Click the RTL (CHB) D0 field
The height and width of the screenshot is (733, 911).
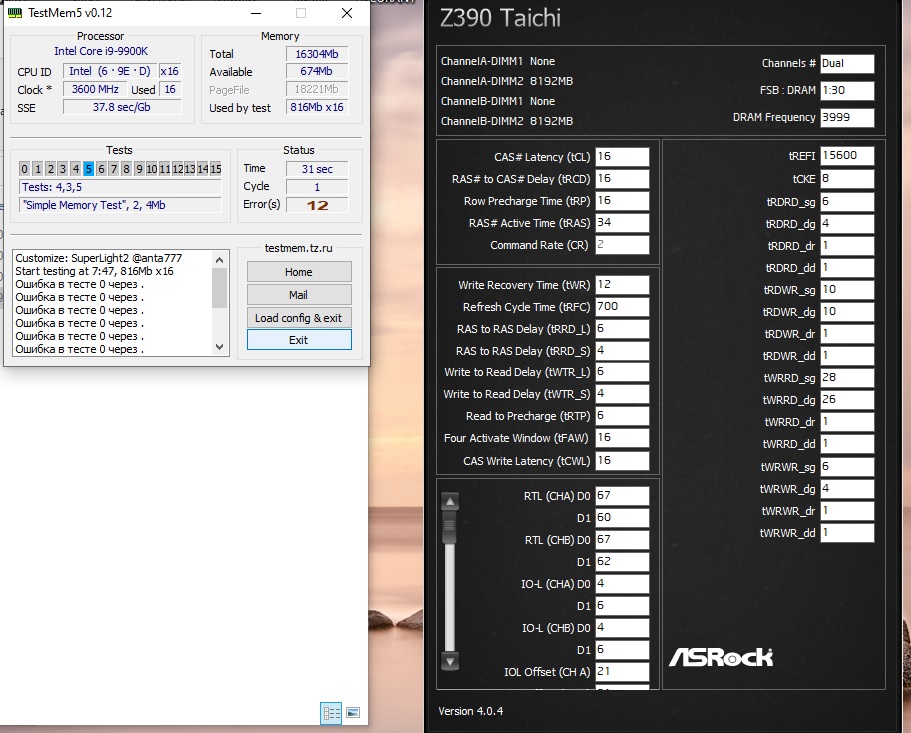(622, 540)
